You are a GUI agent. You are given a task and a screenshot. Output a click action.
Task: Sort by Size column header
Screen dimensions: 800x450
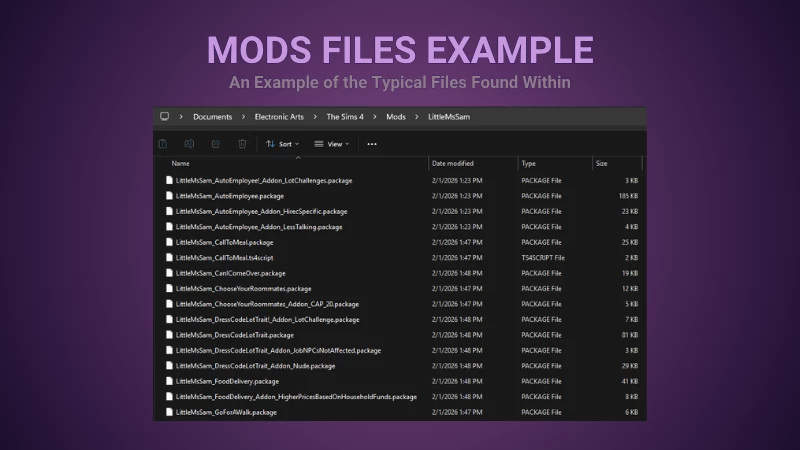tap(602, 163)
